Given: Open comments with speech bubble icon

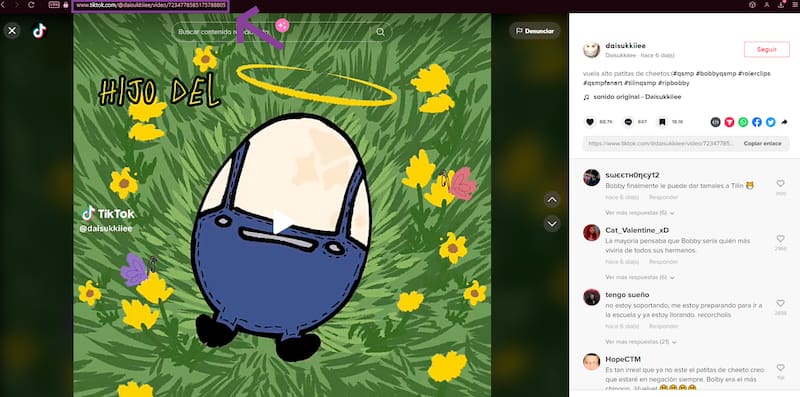Looking at the screenshot, I should tap(628, 122).
